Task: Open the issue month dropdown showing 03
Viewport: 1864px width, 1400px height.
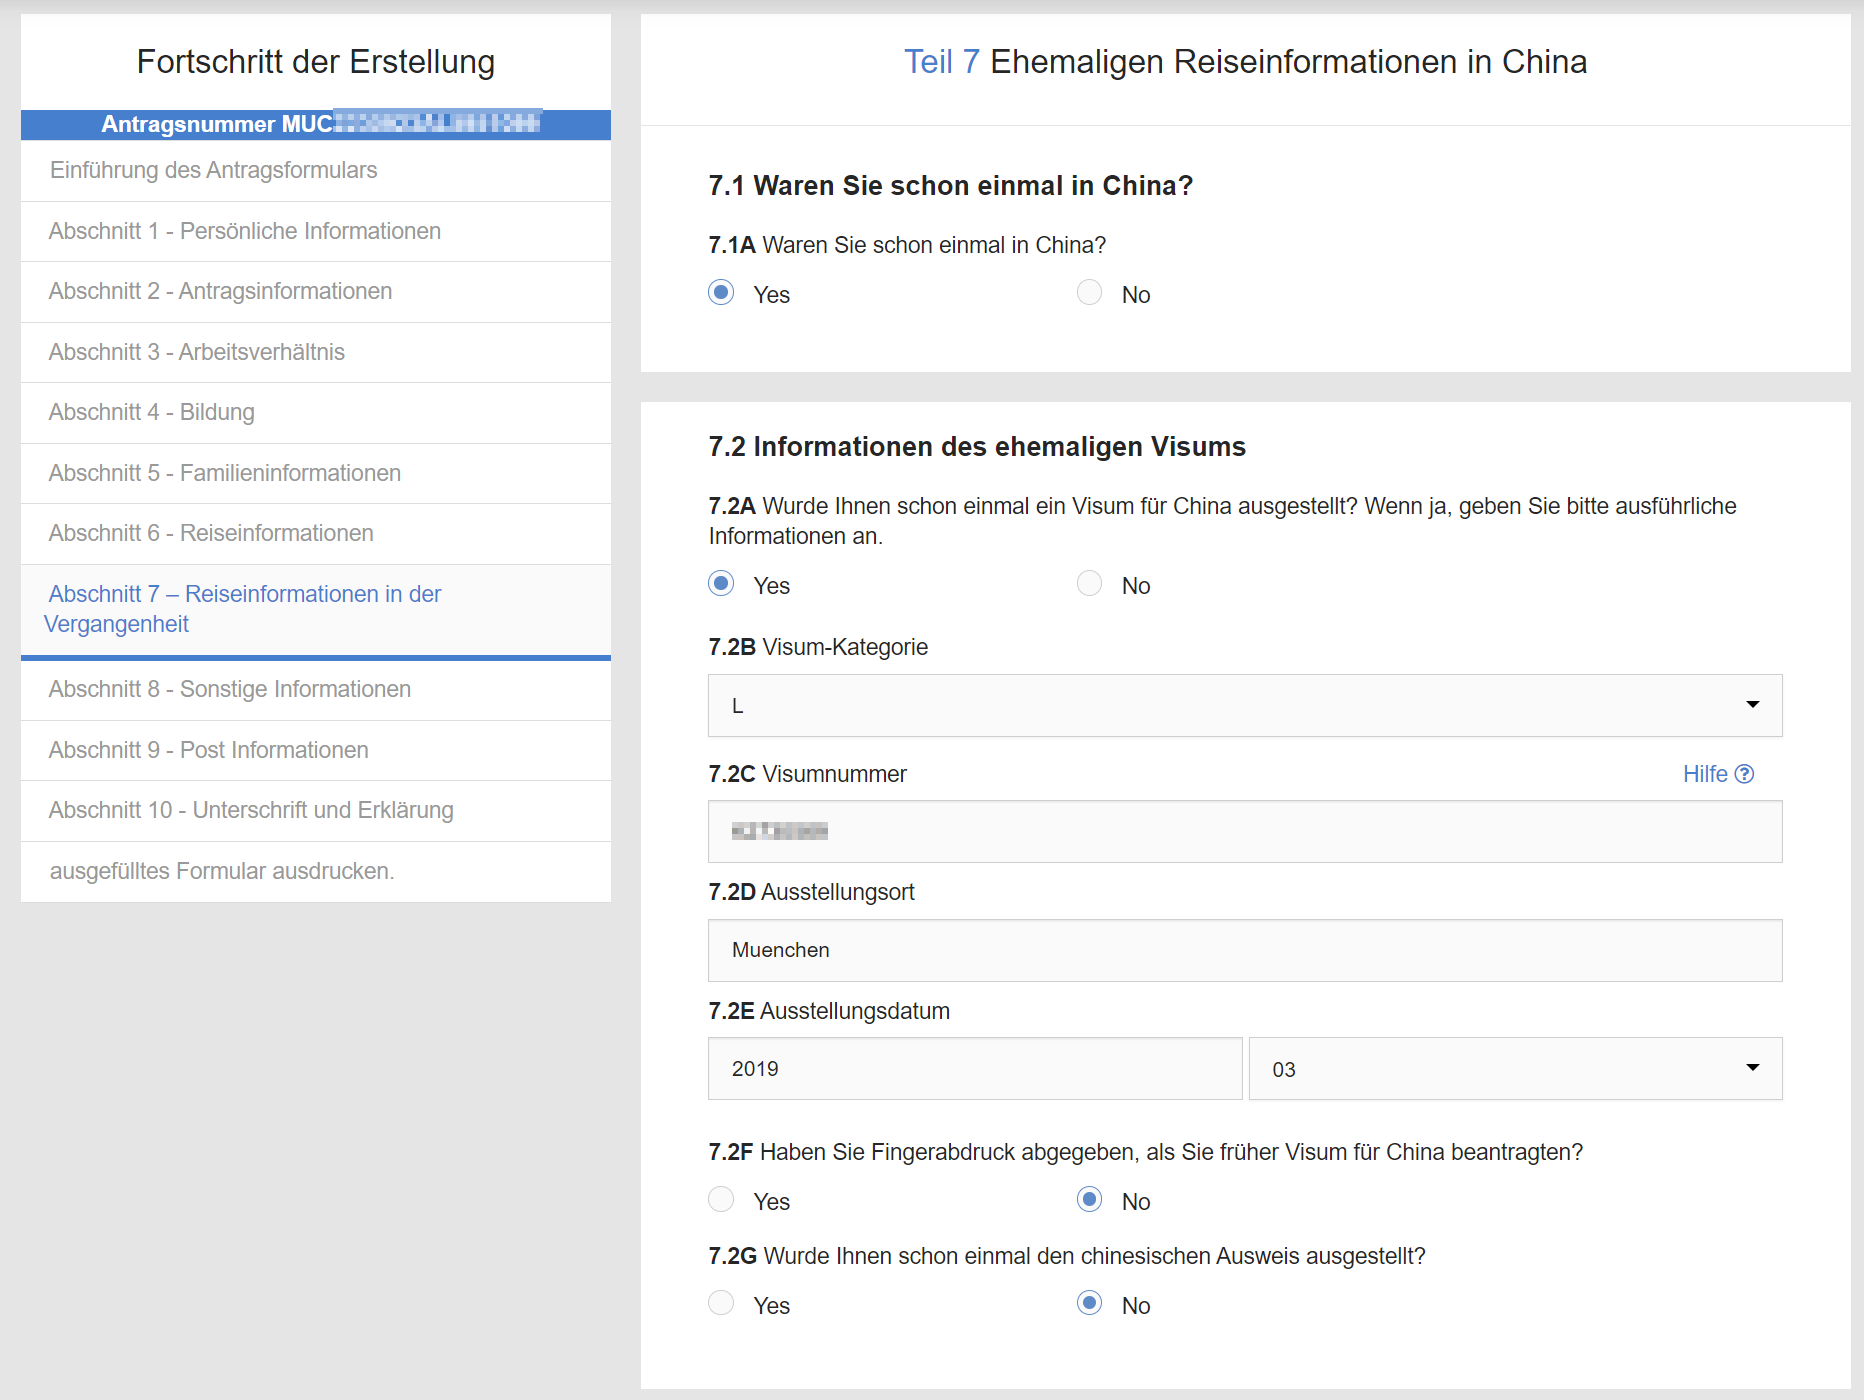Action: coord(1514,1069)
